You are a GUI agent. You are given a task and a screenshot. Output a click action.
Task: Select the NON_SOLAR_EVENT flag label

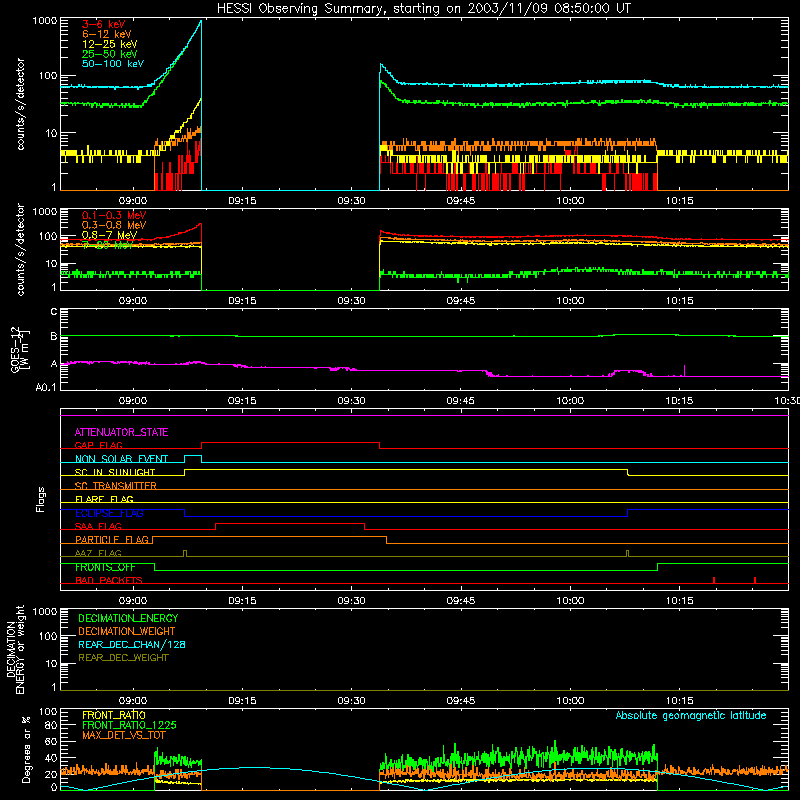(121, 459)
